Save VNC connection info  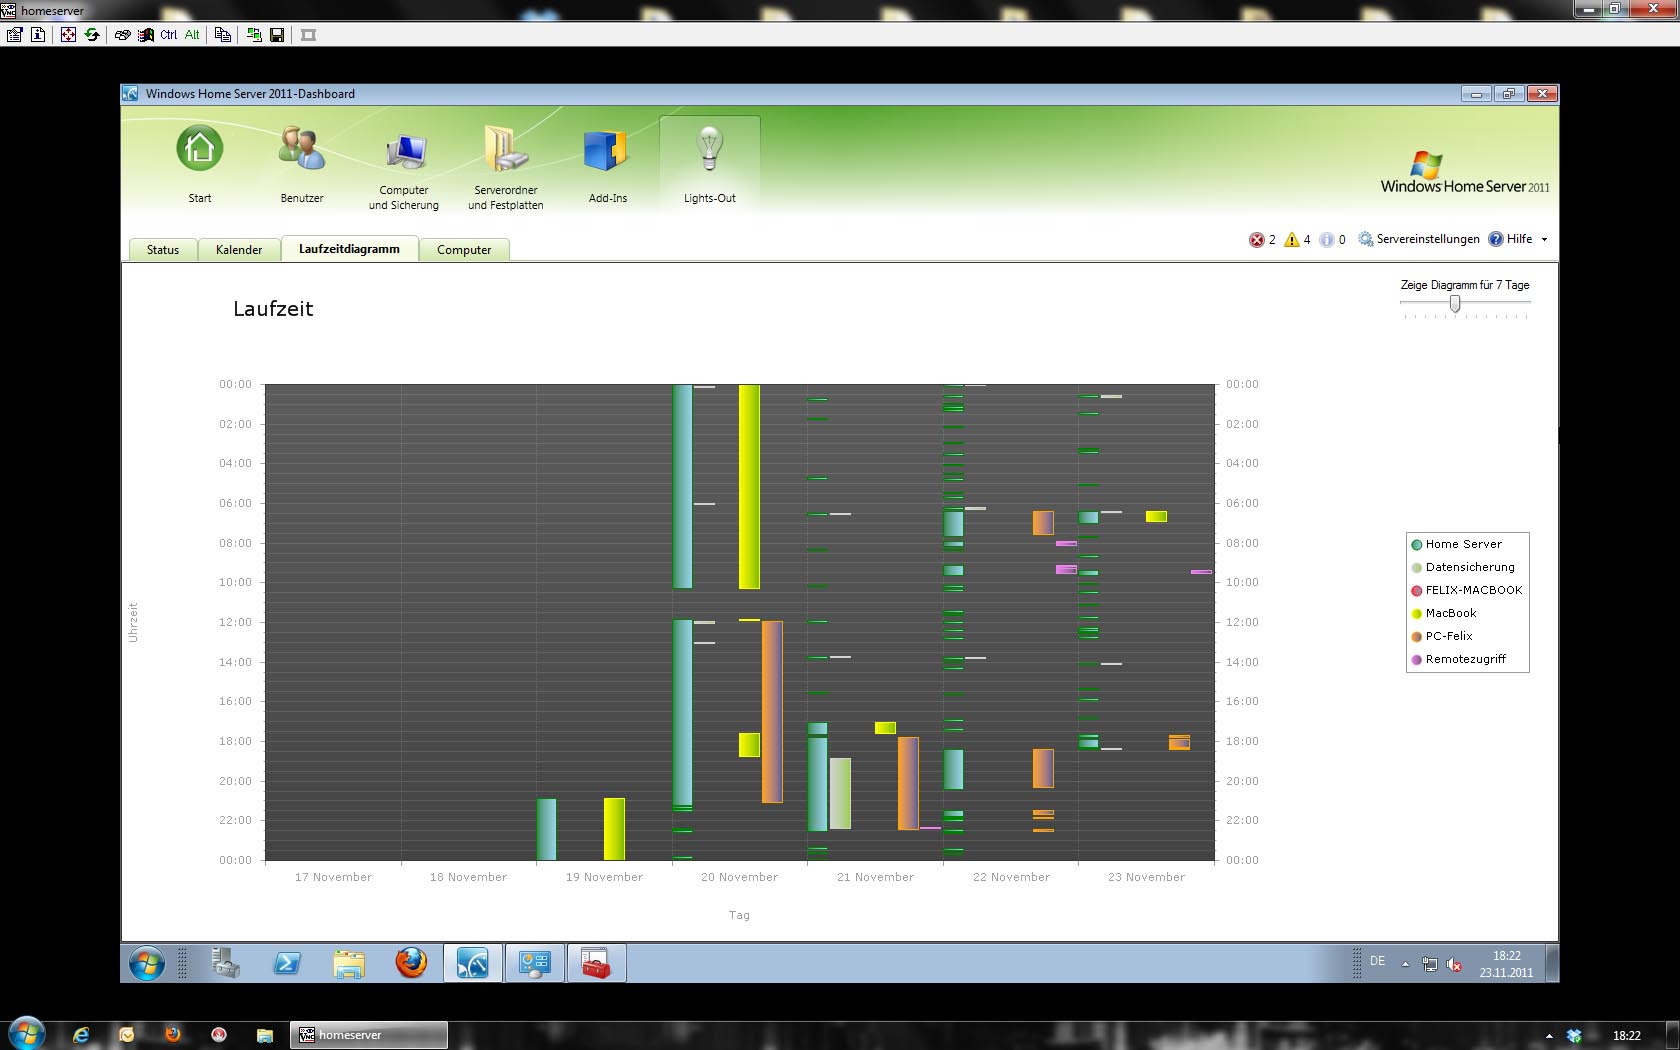[x=277, y=34]
